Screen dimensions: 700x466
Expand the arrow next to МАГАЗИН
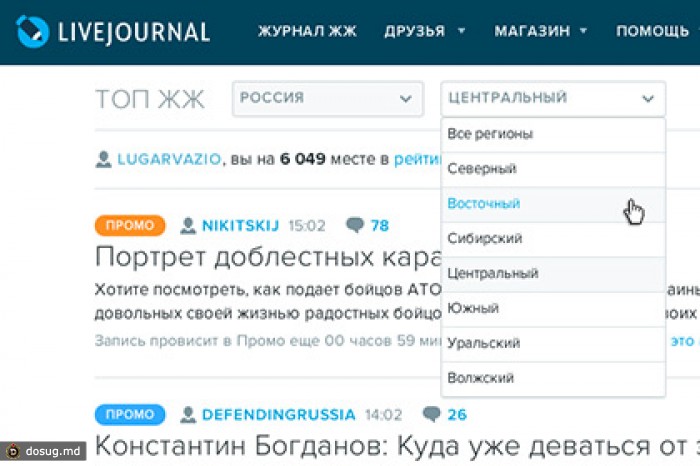tap(583, 31)
